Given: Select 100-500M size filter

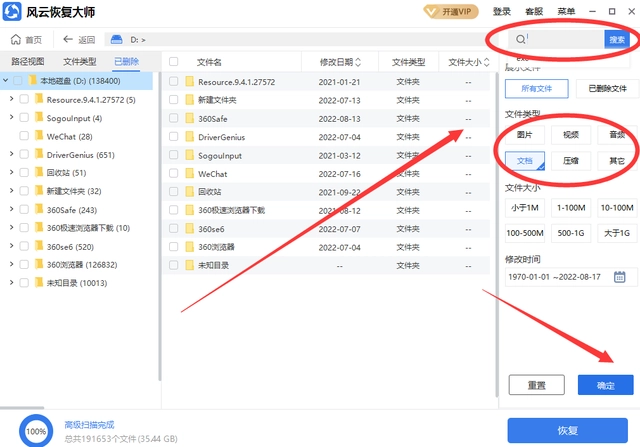Looking at the screenshot, I should (x=524, y=233).
